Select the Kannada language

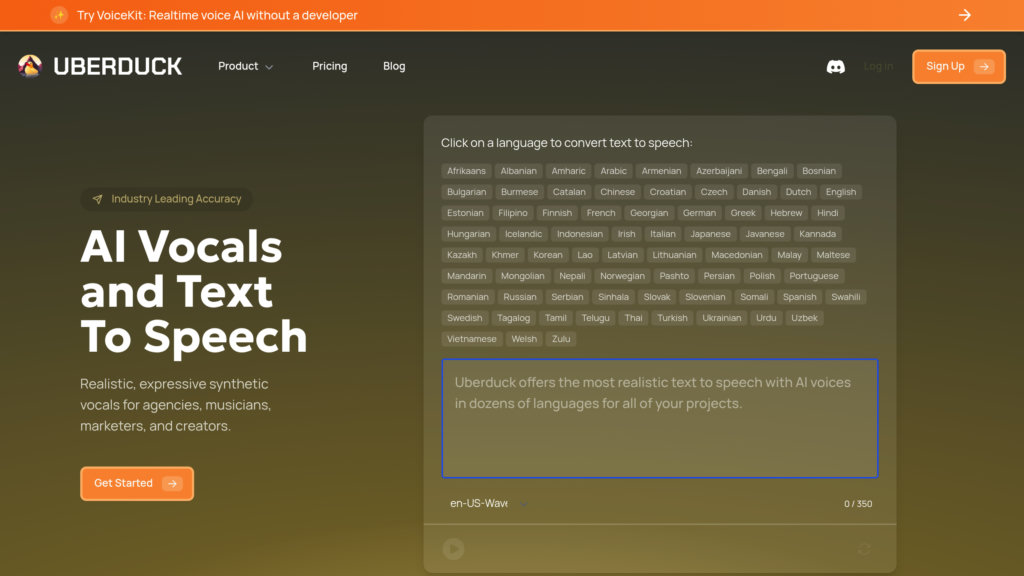tap(818, 234)
